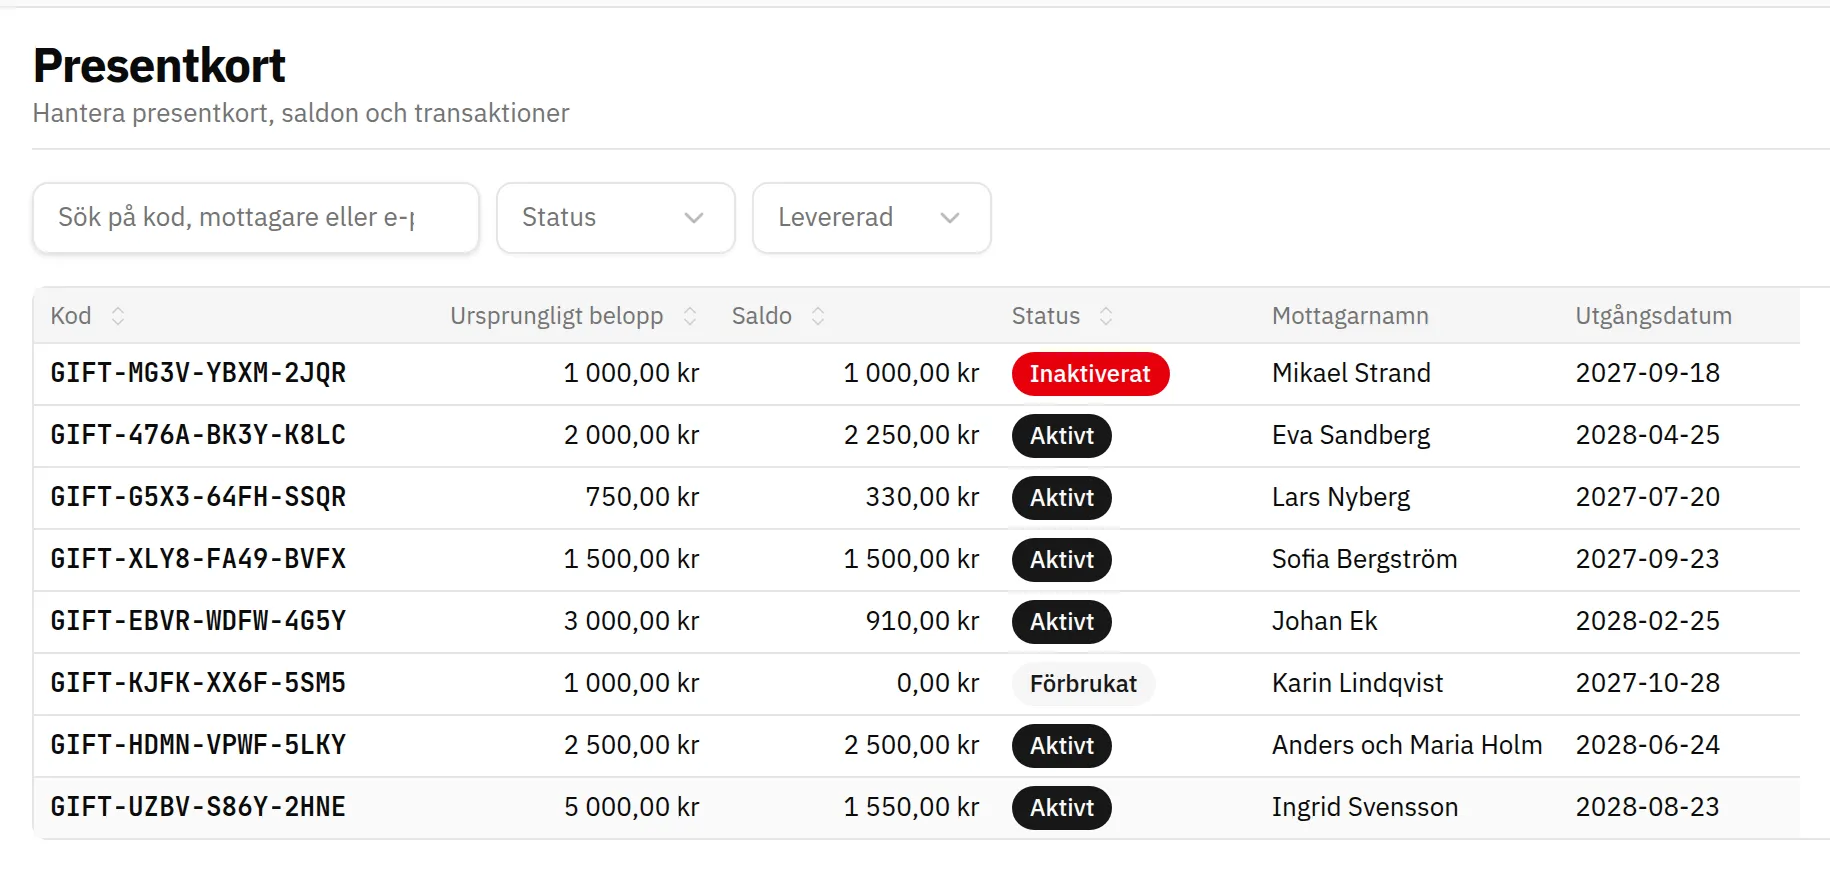Click the red Inaktiverat status badge
1830x870 pixels.
[x=1090, y=374]
